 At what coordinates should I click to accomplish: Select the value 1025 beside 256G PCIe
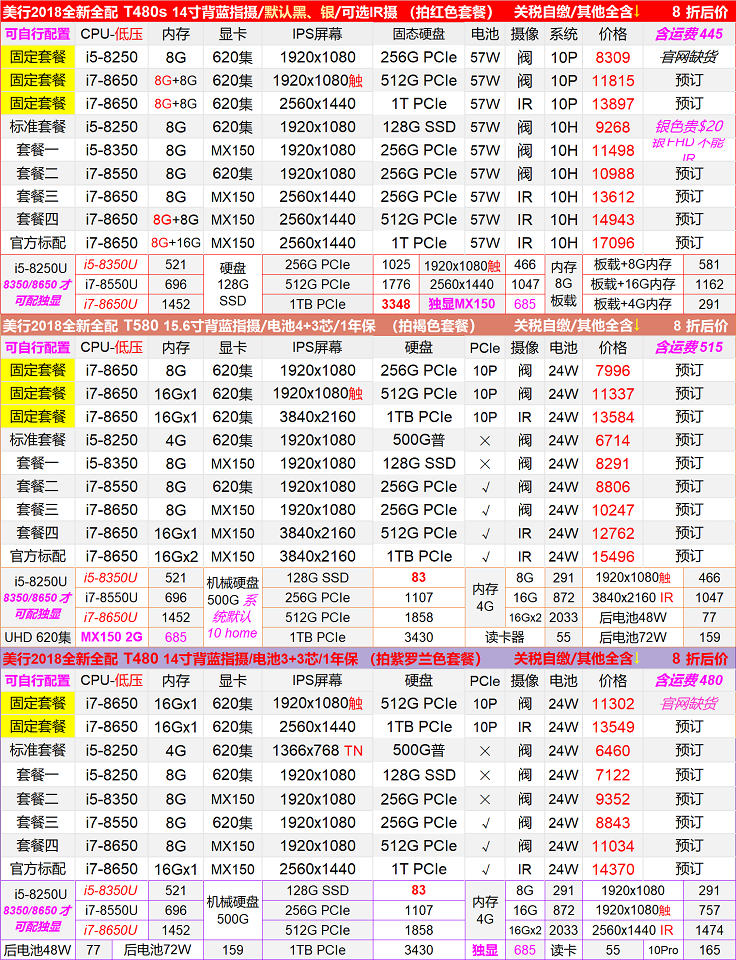click(396, 265)
